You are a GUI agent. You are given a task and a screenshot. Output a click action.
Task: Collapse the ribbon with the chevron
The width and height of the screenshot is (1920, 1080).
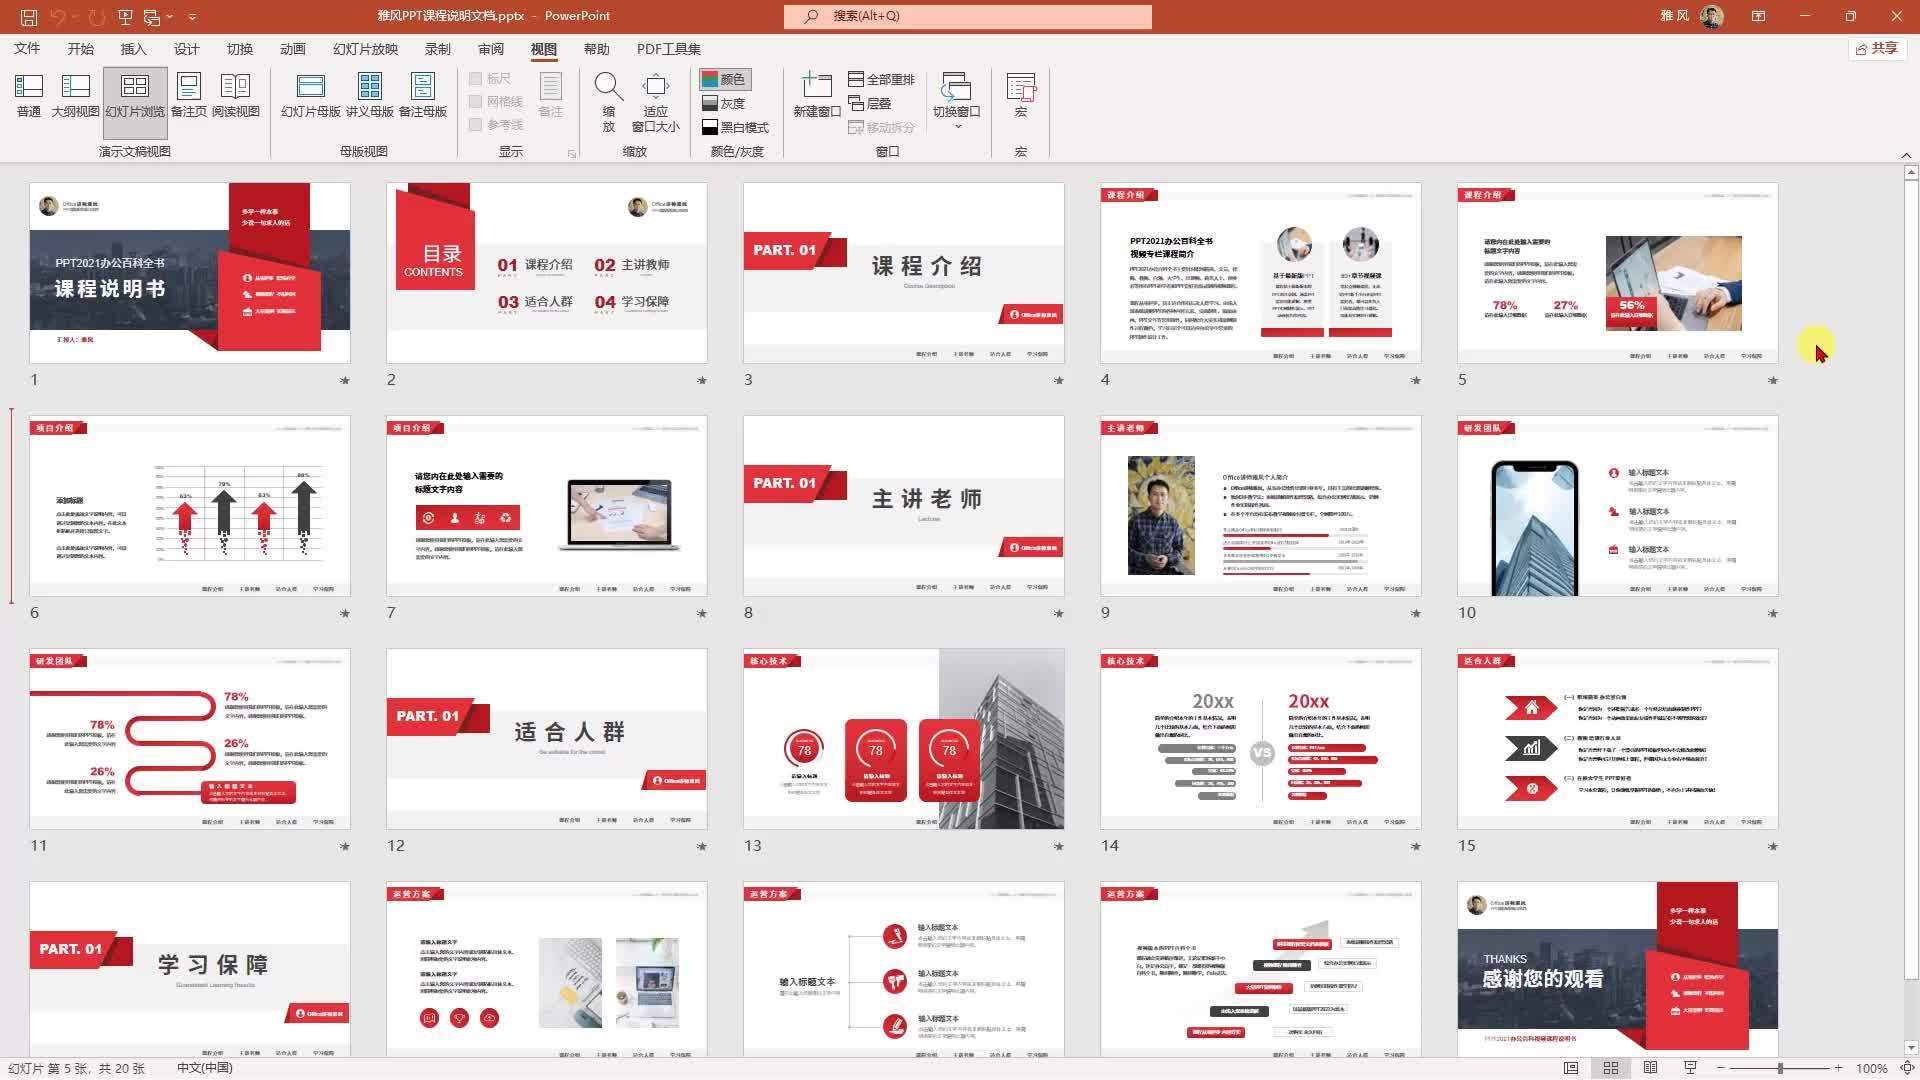(1906, 155)
